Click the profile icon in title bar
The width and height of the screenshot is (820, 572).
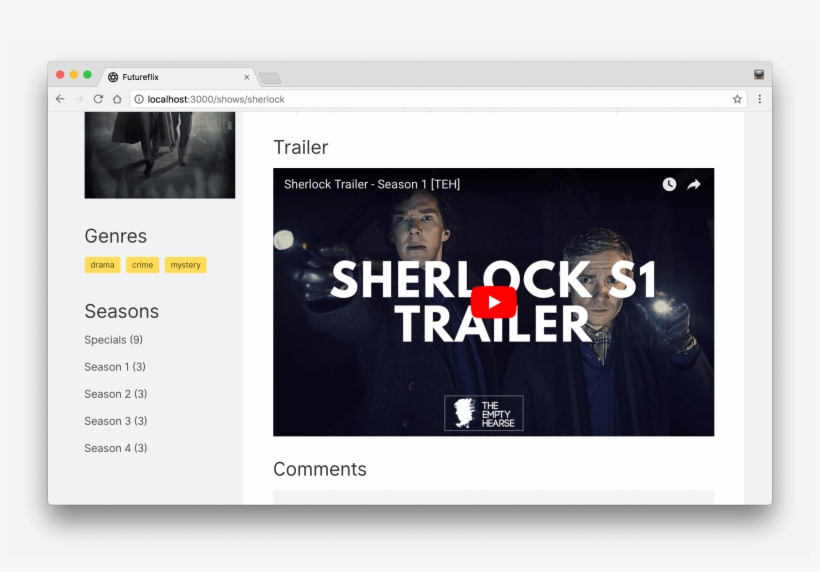point(759,75)
